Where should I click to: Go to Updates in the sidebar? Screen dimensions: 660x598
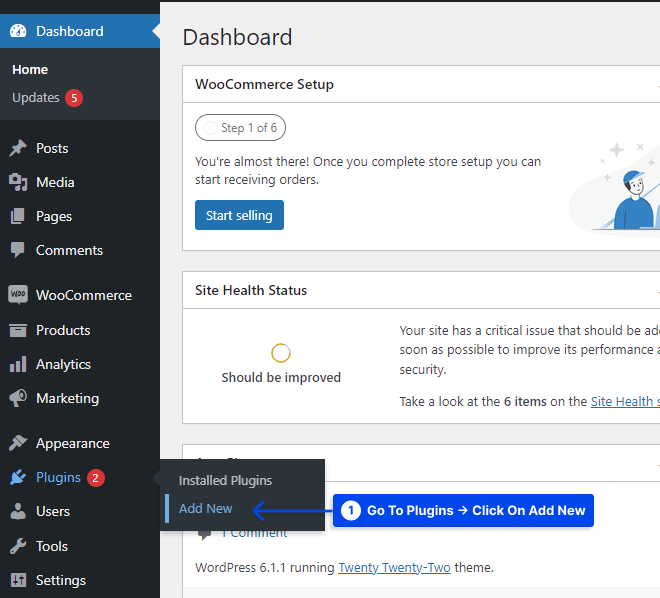pyautogui.click(x=36, y=98)
